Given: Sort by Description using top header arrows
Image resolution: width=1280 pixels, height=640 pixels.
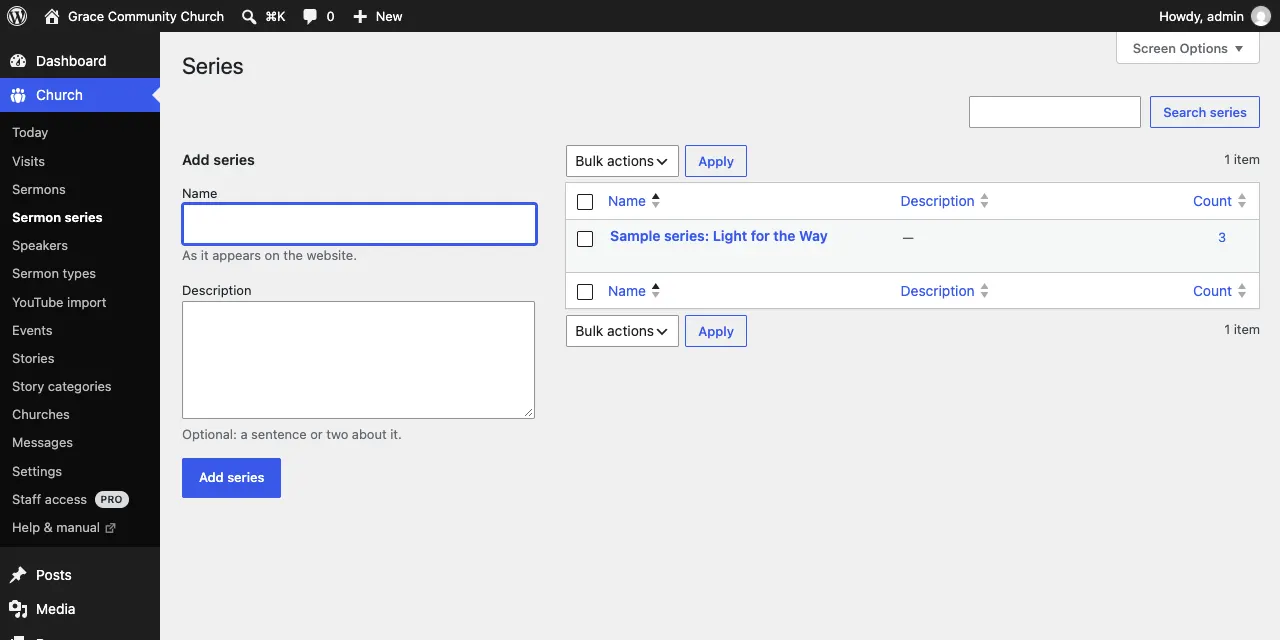Looking at the screenshot, I should (984, 201).
